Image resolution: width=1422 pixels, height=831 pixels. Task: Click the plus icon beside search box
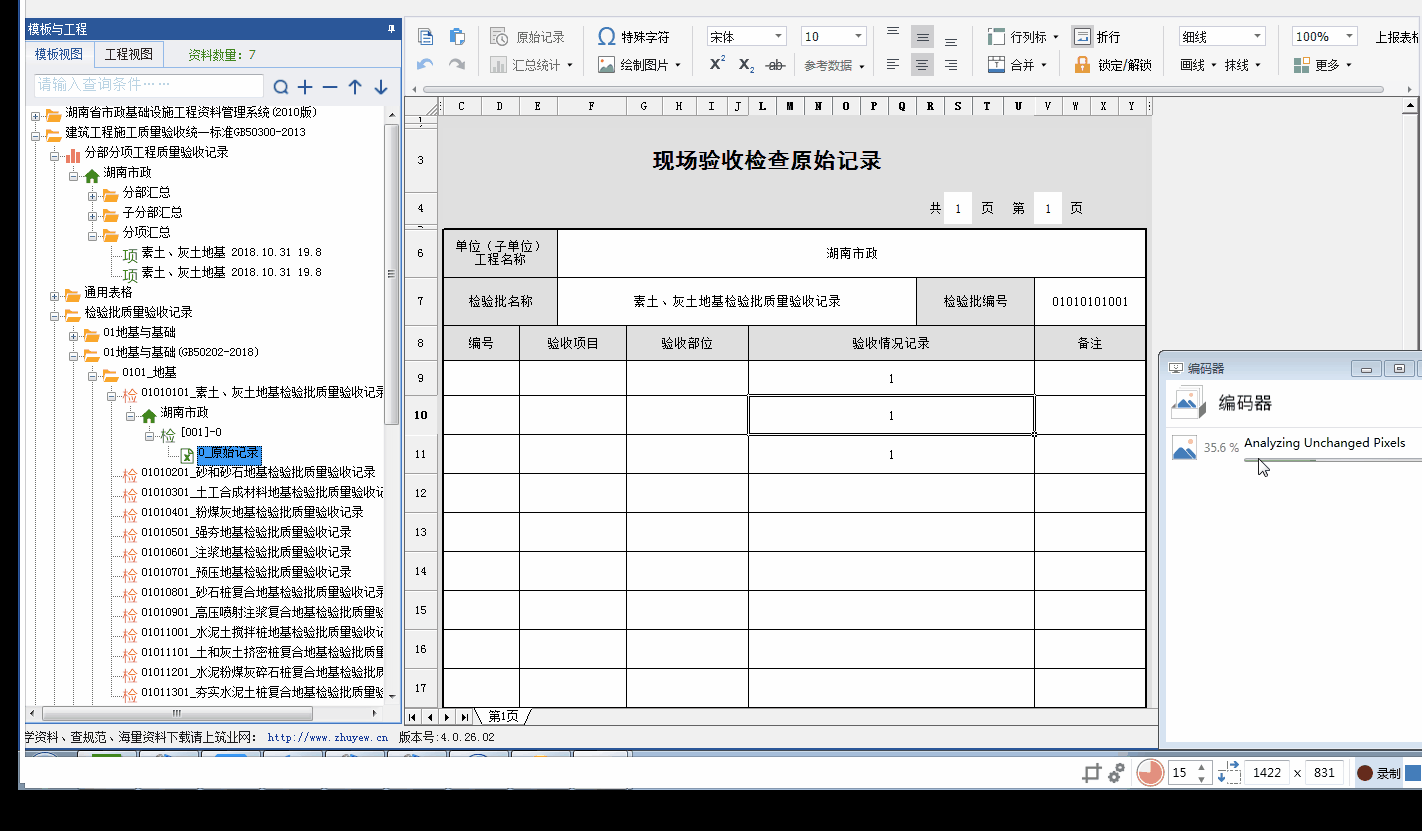click(305, 87)
